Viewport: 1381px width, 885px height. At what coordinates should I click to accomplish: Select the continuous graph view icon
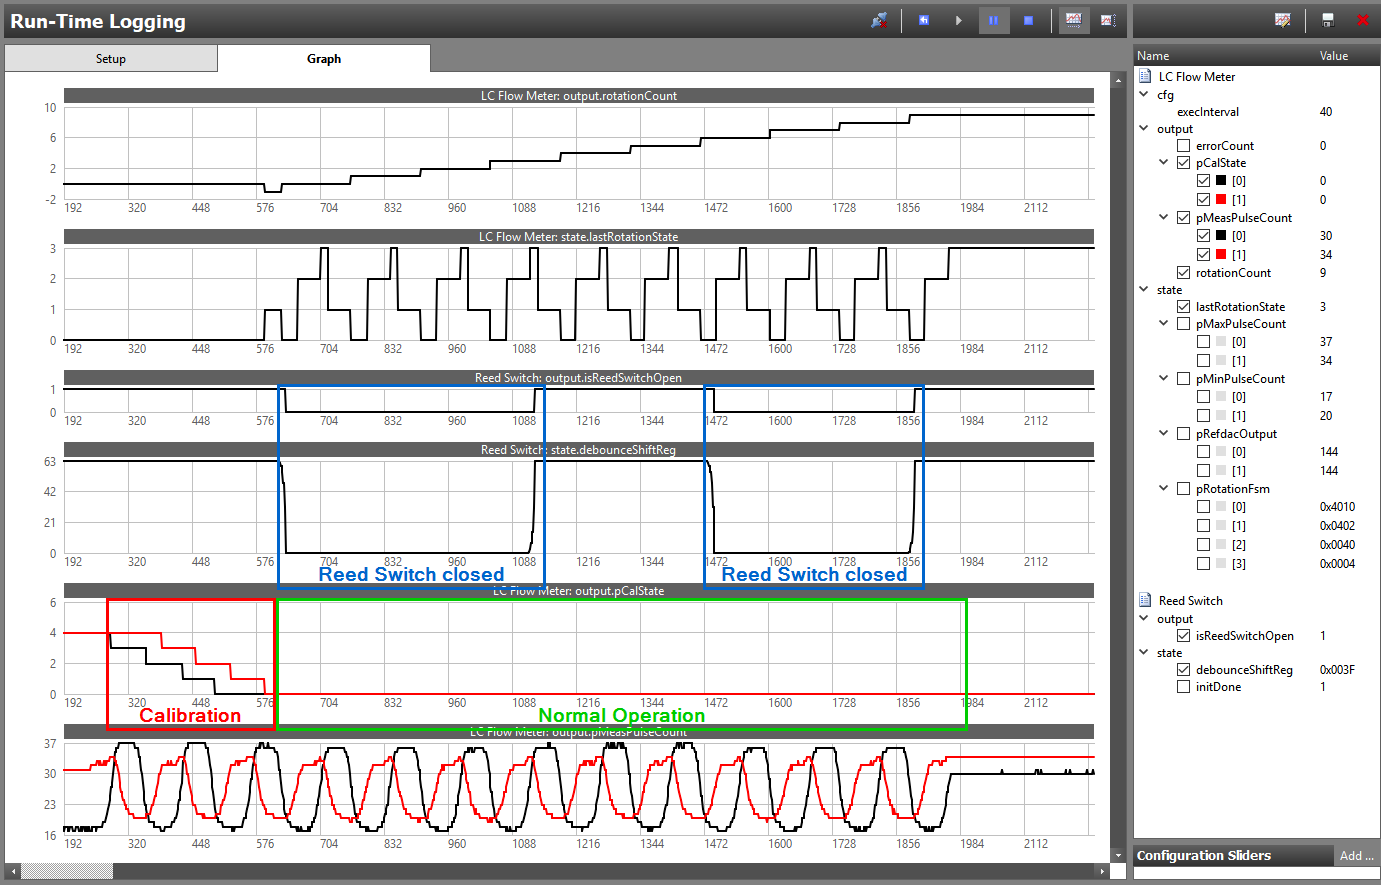1073,20
